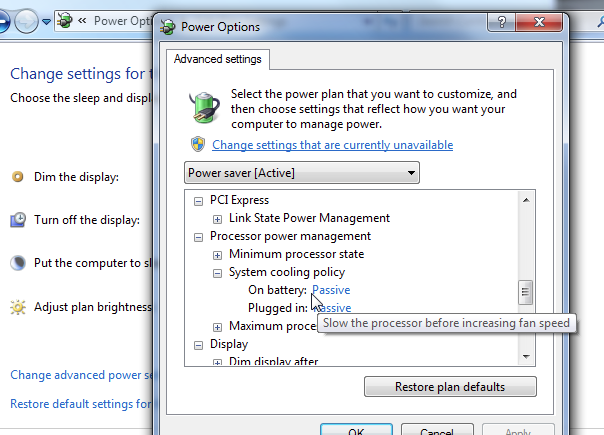Viewport: 604px width, 435px height.
Task: Click the Turn off the display monitor icon
Action: [18, 220]
